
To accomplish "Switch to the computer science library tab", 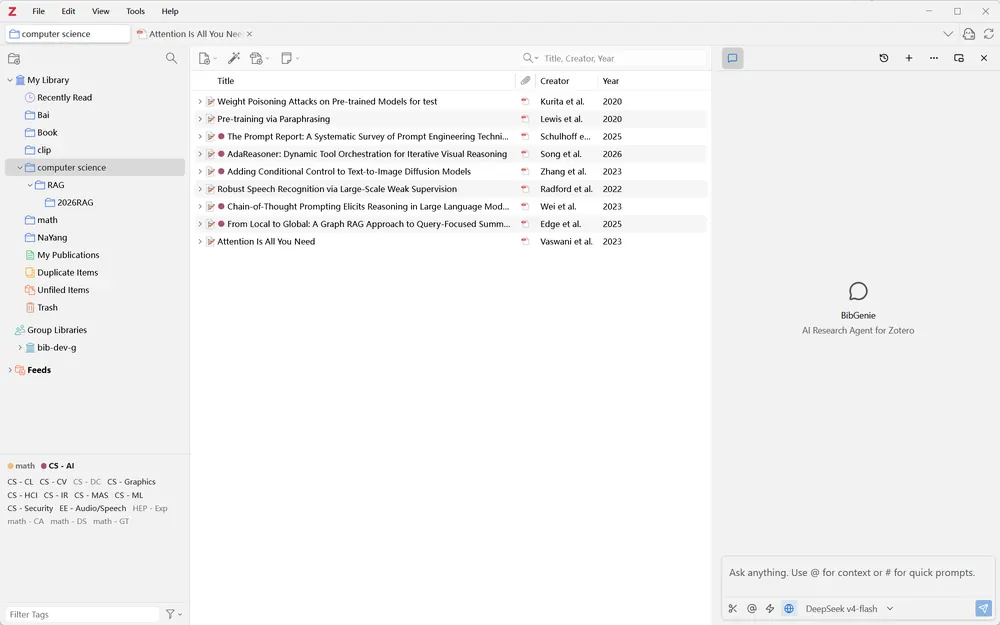I will click(68, 34).
